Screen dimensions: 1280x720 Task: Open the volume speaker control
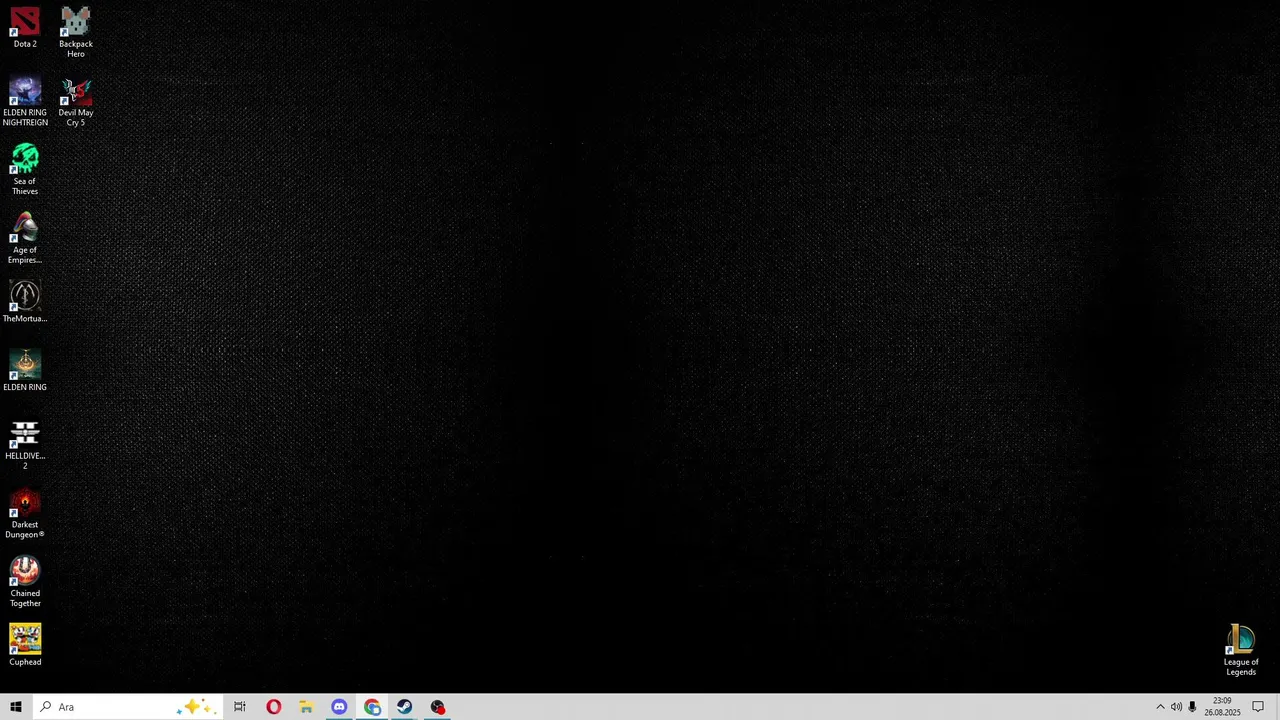[x=1176, y=707]
